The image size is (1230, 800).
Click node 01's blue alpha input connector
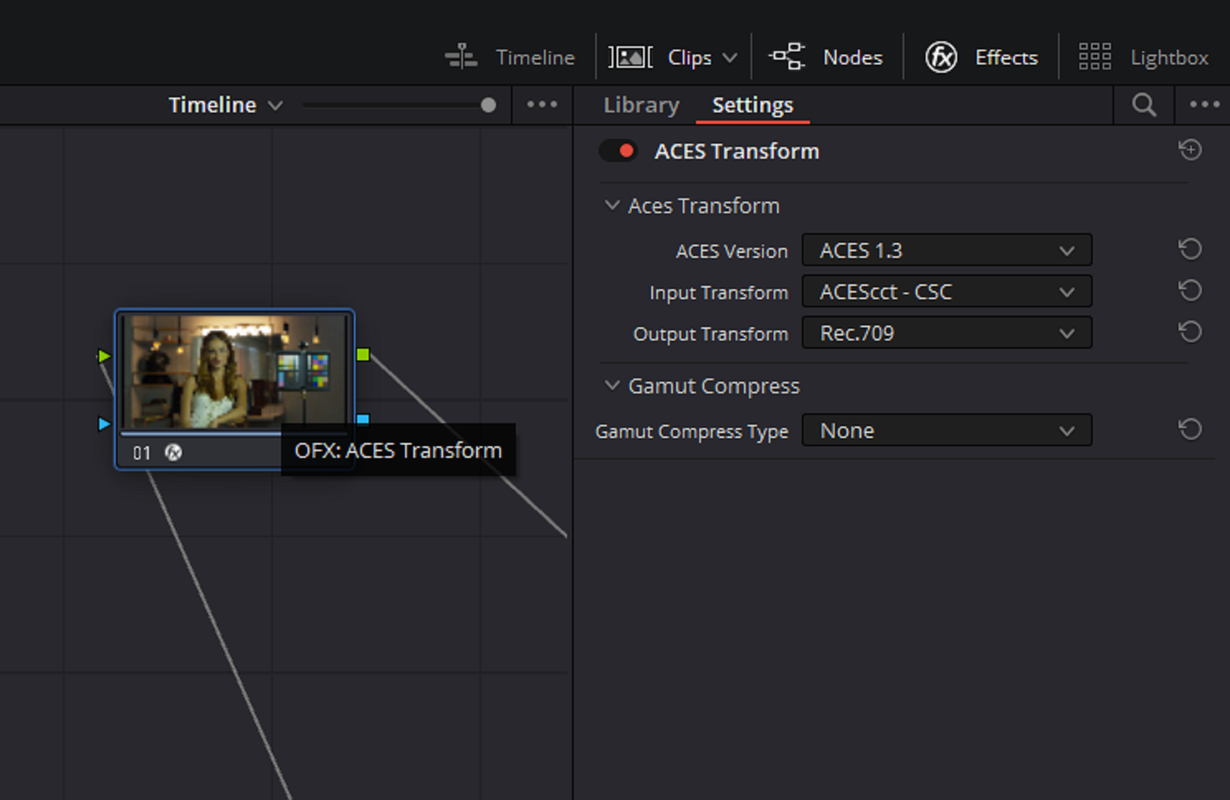pos(104,424)
